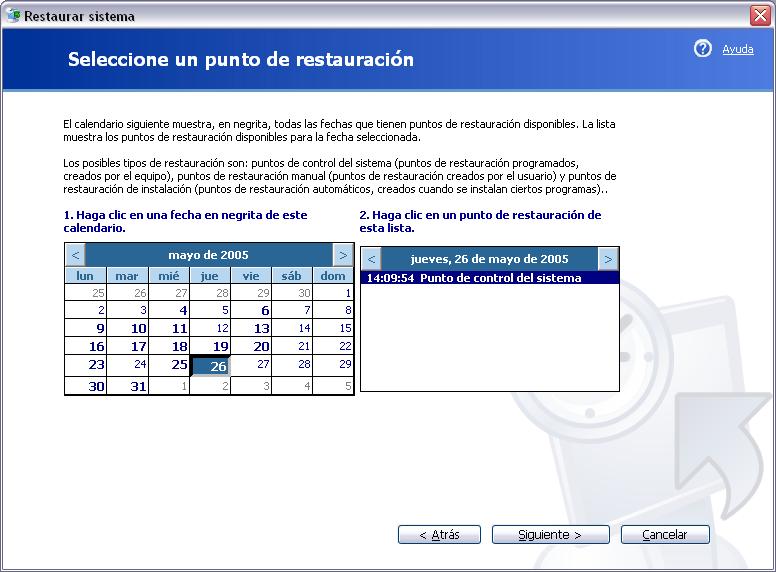The image size is (776, 572).
Task: Click the Siguiente button
Action: [x=550, y=534]
